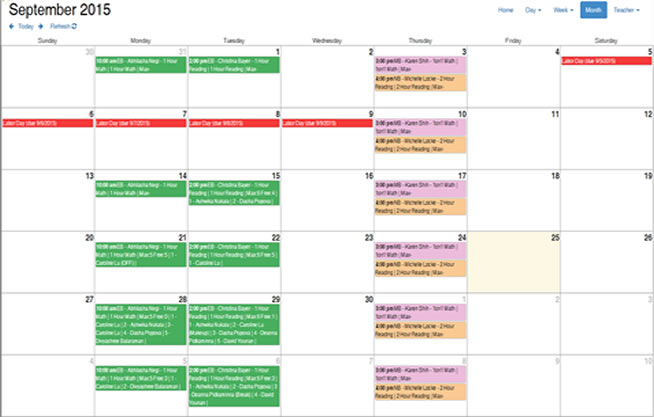Open the Teacher dropdown menu

click(x=626, y=10)
